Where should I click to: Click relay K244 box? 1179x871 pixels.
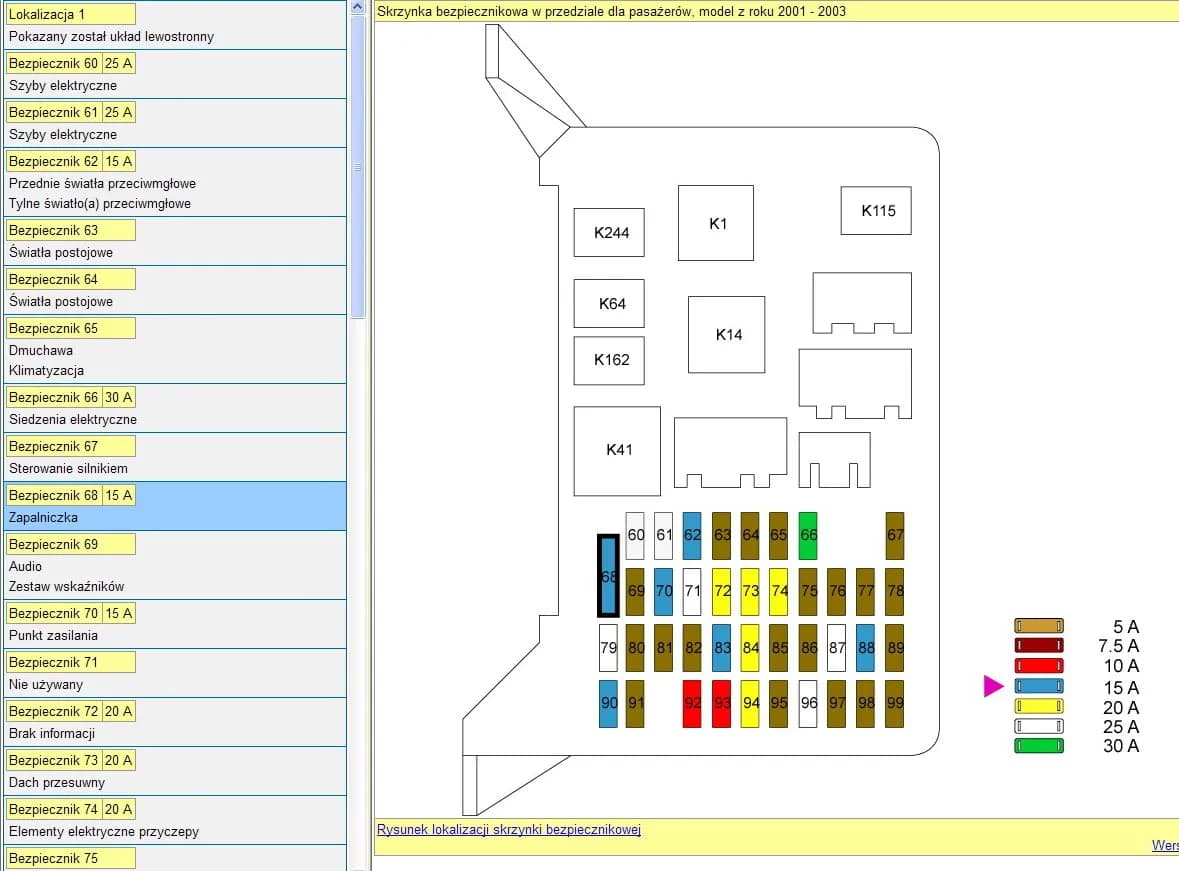click(609, 233)
